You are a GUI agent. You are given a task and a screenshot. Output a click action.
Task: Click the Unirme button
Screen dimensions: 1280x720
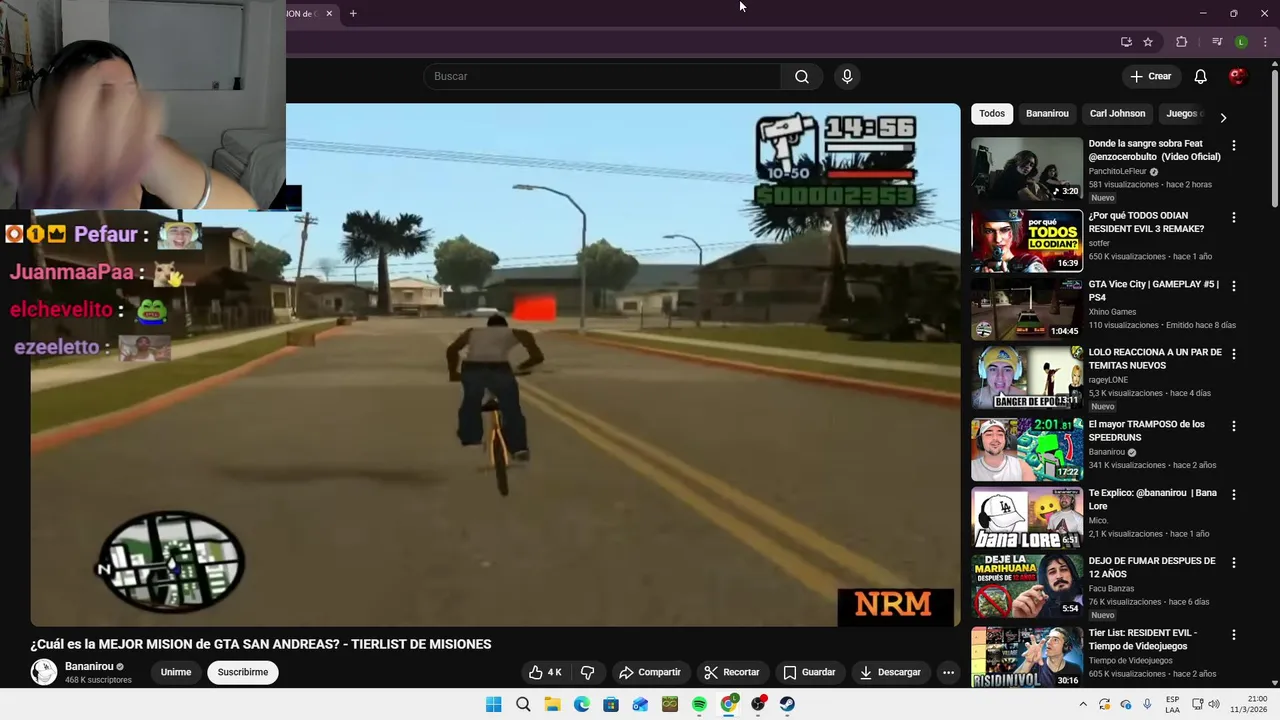pyautogui.click(x=176, y=672)
